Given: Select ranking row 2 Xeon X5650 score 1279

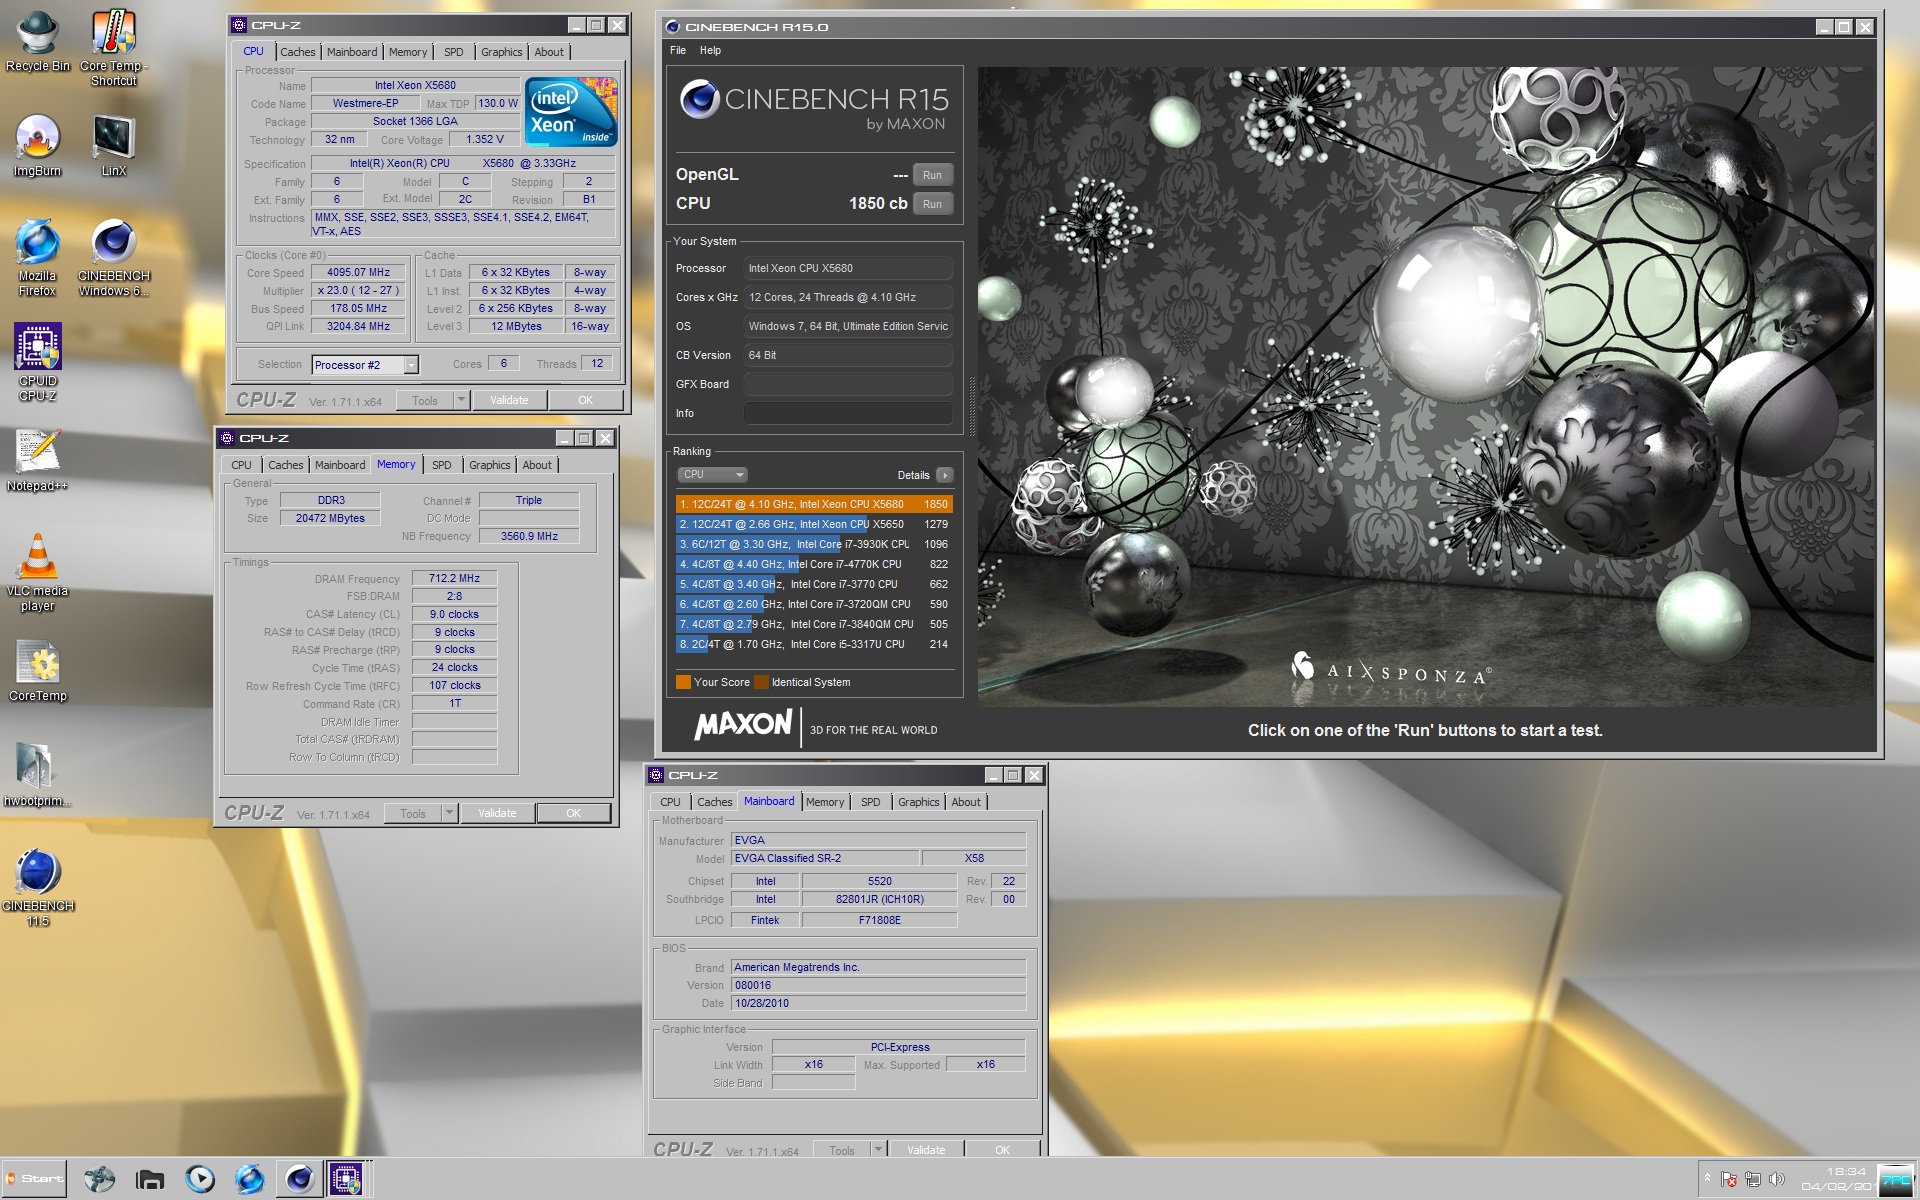Looking at the screenshot, I should click(814, 524).
